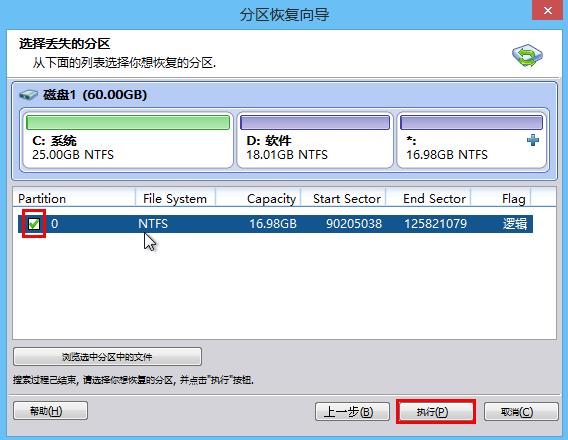Image resolution: width=568 pixels, height=440 pixels.
Task: Click the purple bar above D: 软件
Action: point(315,122)
